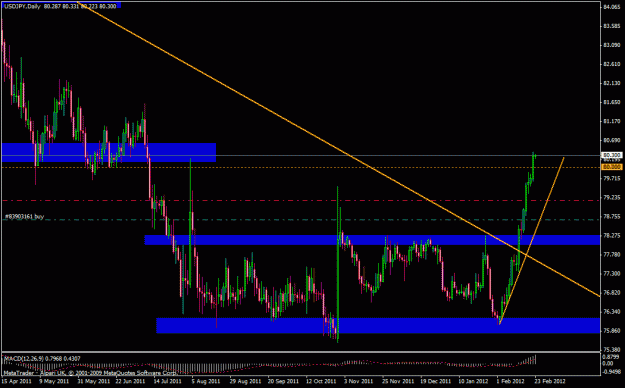Click the 81.170 price scale label
The image size is (625, 388).
point(612,121)
